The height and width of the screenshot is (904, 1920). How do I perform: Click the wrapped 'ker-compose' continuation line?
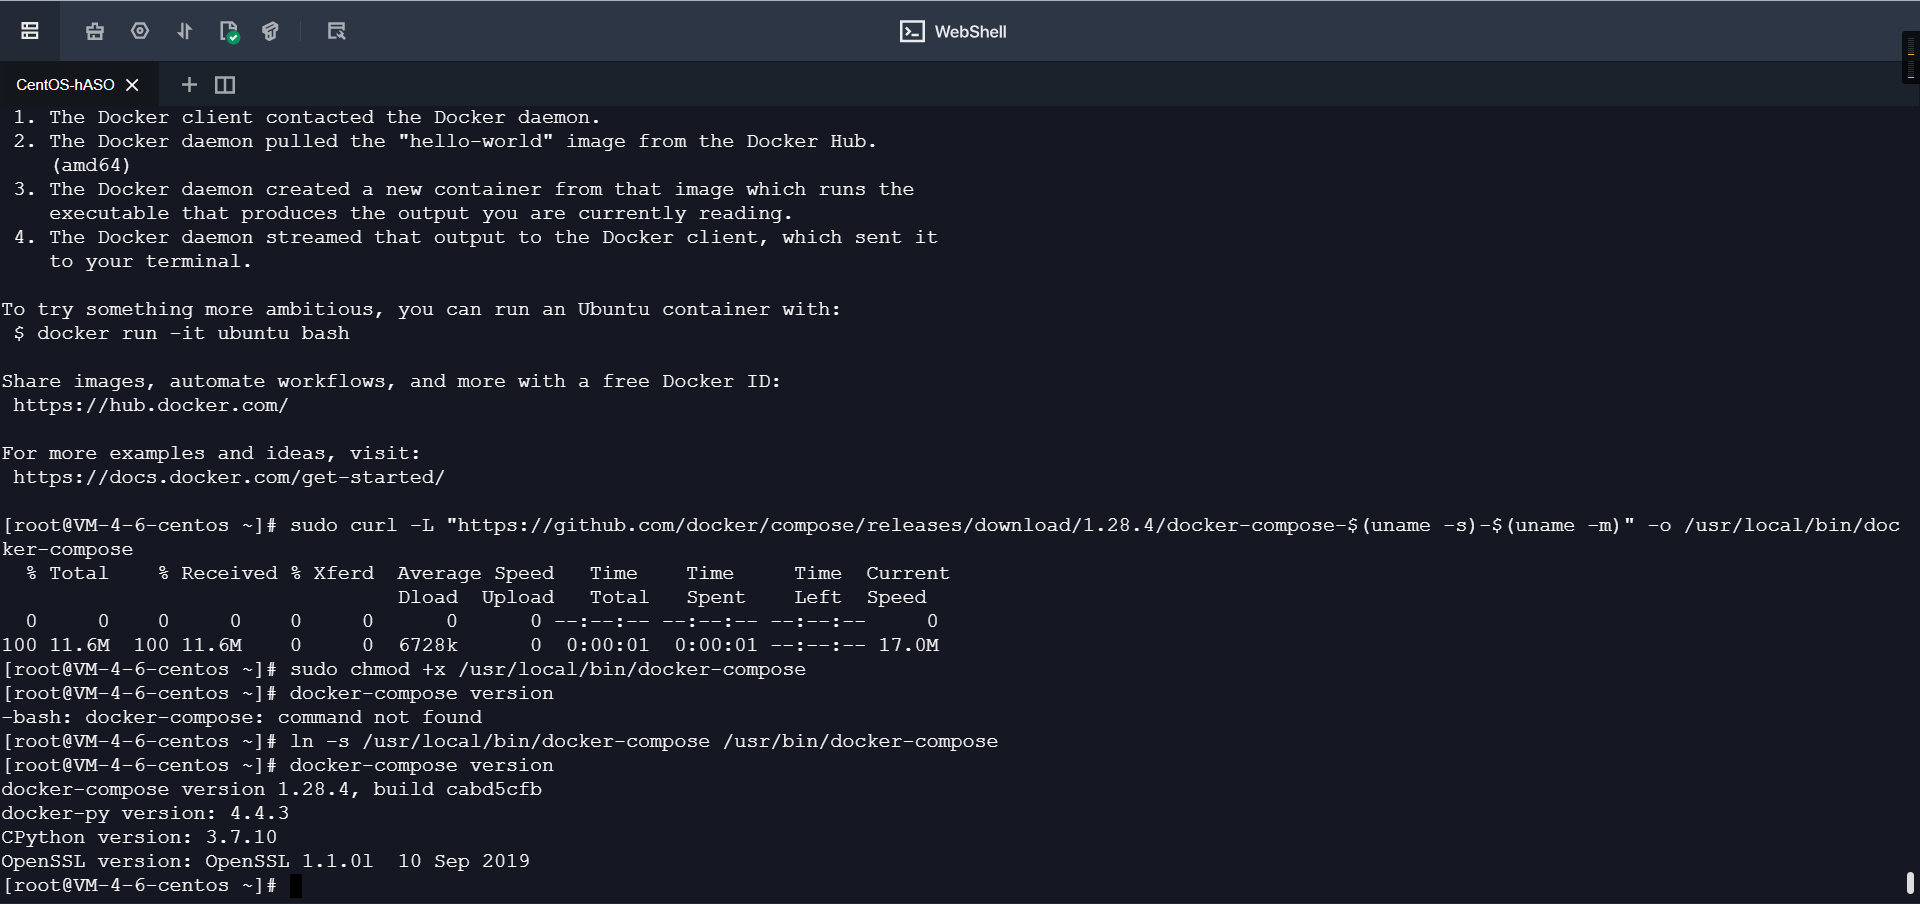click(x=67, y=549)
